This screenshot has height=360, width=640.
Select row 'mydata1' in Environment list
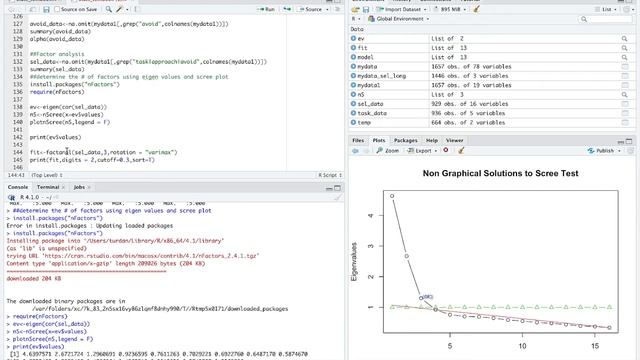pyautogui.click(x=491, y=85)
